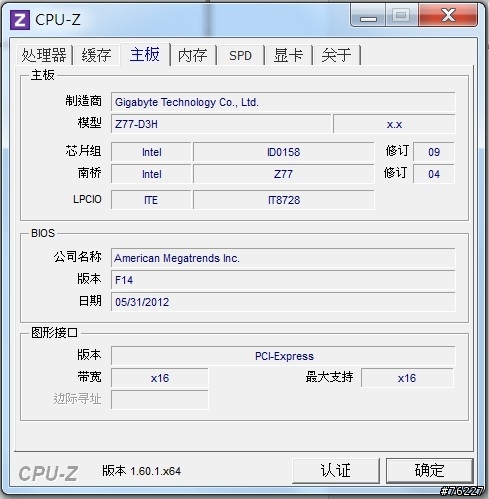The width and height of the screenshot is (489, 499).
Task: Click the 模型 label
Action: [x=89, y=123]
